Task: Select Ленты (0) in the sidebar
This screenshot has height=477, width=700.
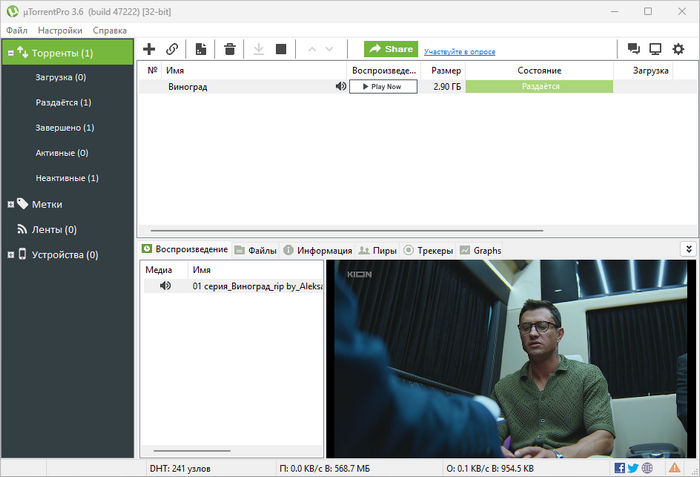Action: (x=54, y=230)
